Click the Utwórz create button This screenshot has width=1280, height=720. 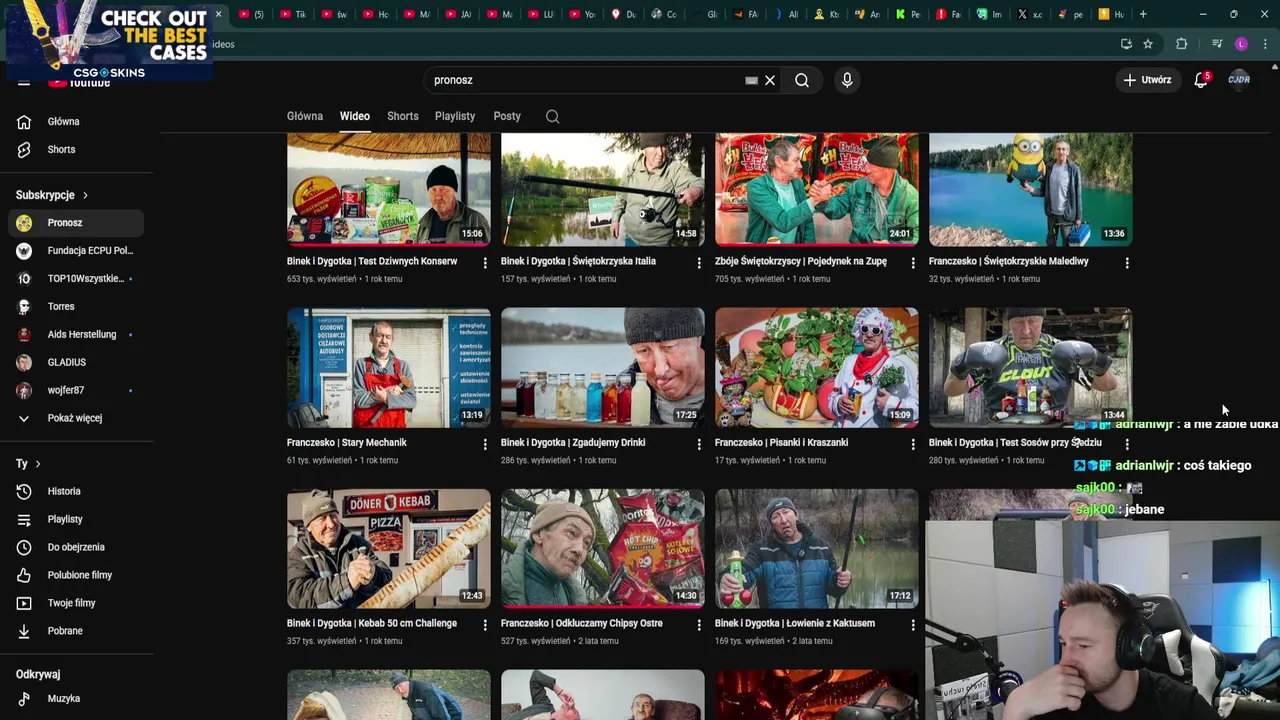[1147, 80]
